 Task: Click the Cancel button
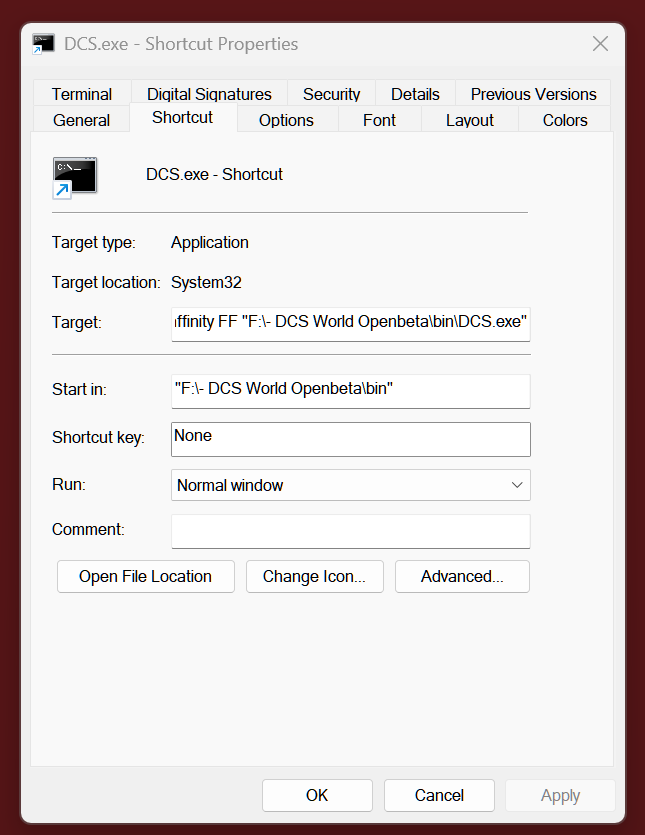(x=439, y=795)
